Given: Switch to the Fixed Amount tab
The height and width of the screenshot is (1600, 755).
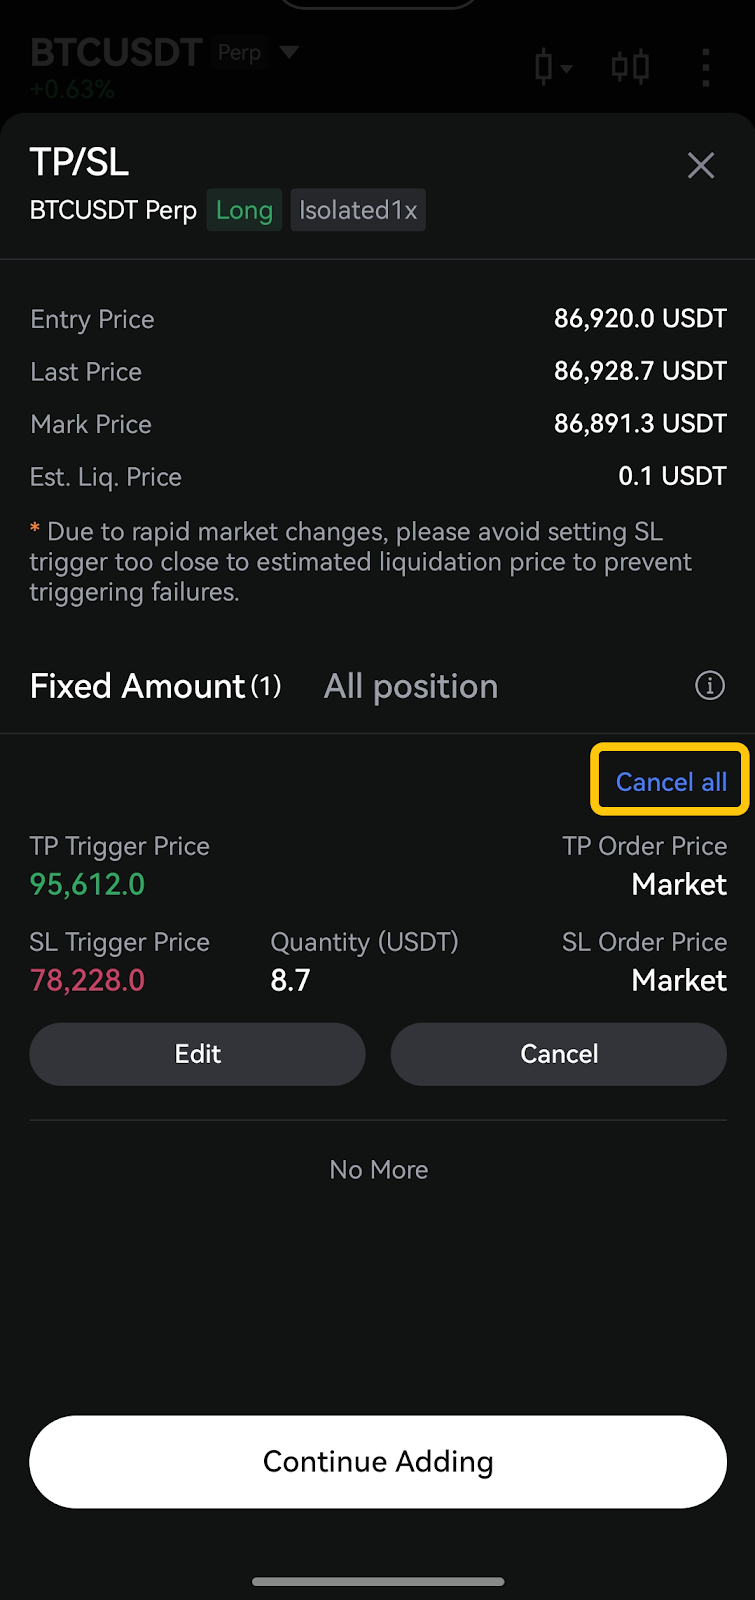Looking at the screenshot, I should (155, 686).
